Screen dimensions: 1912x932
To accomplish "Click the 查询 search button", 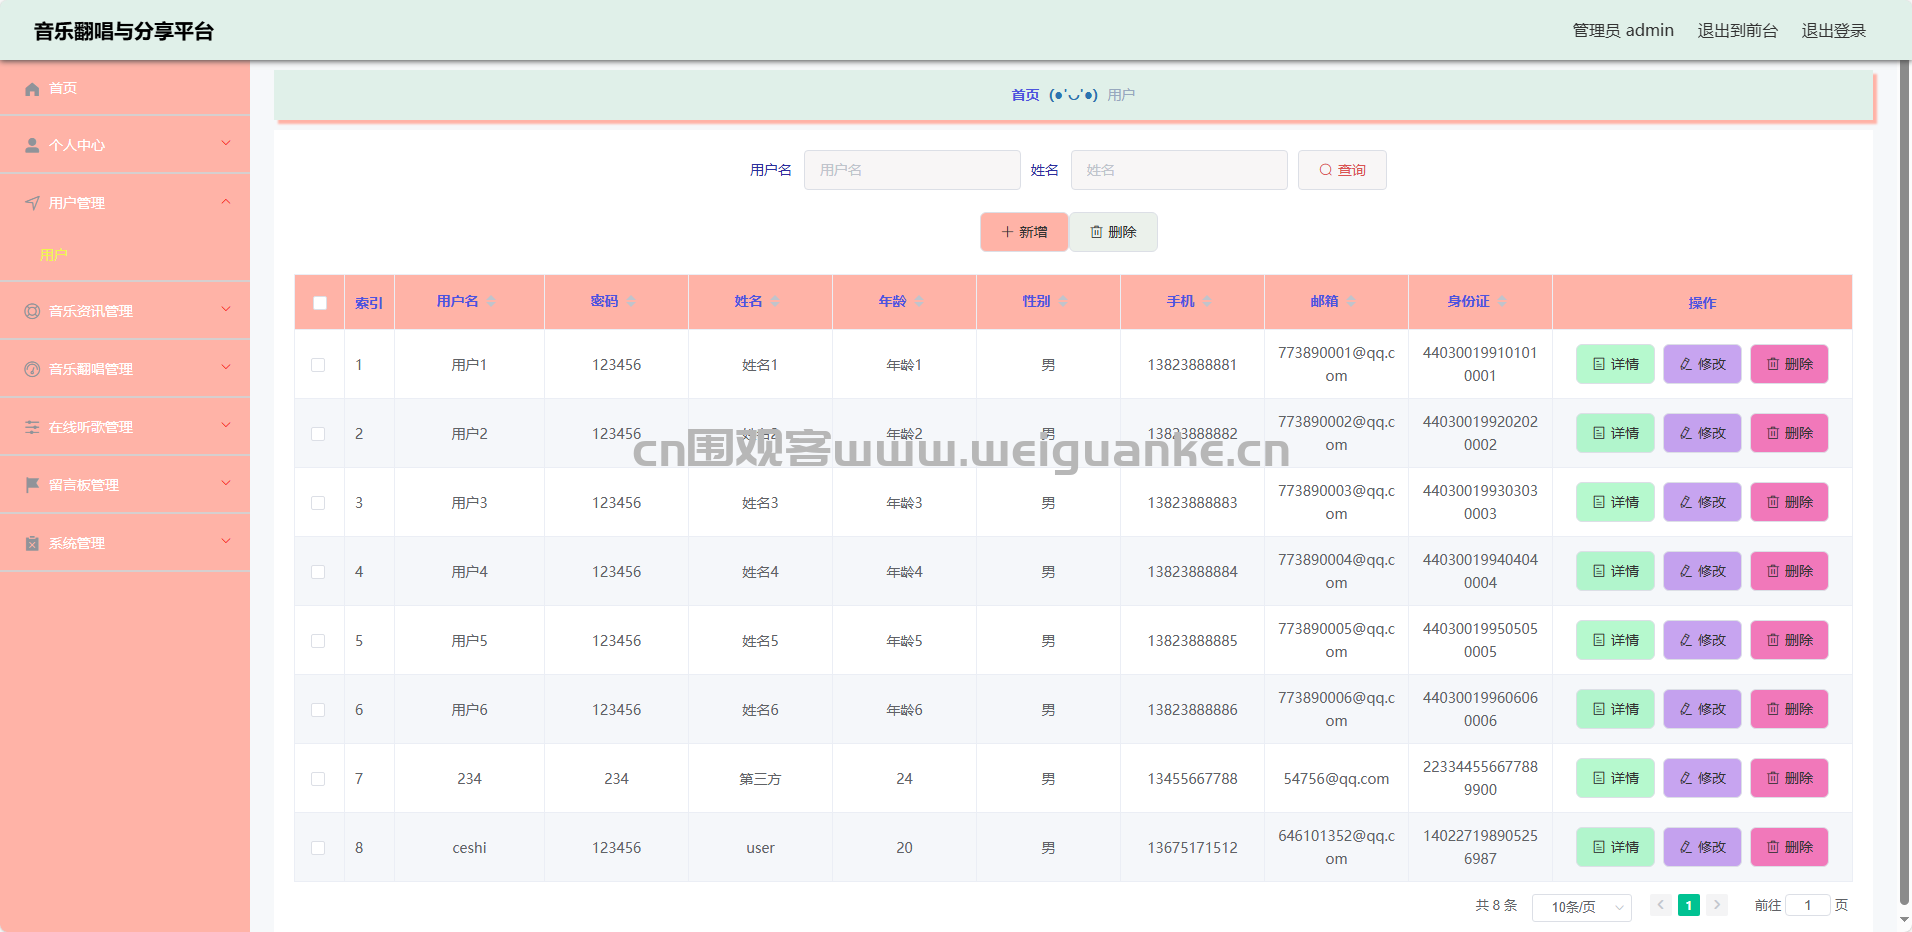I will coord(1342,170).
